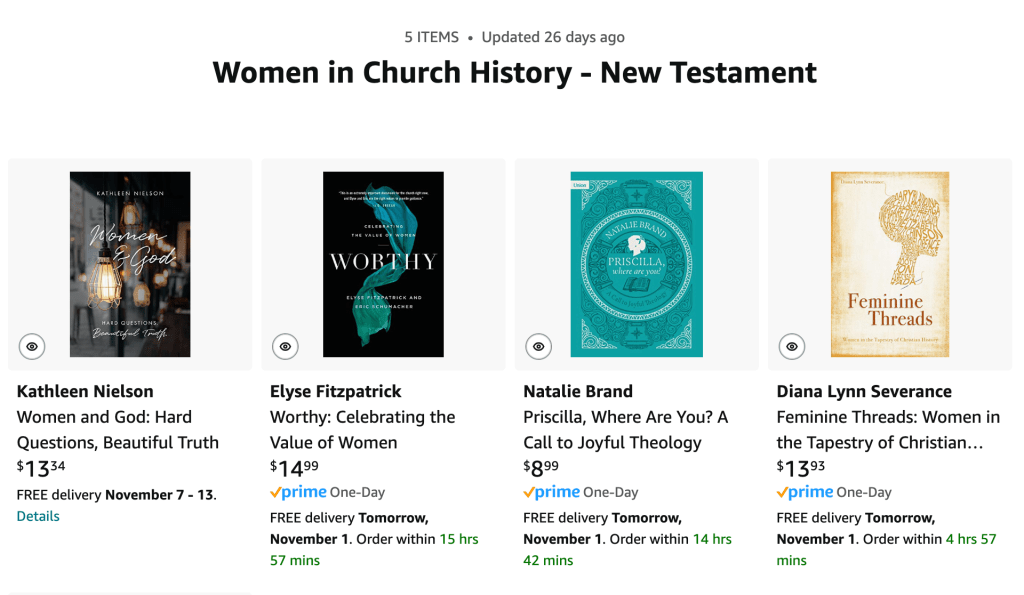Open Priscilla, Where Are You cover

click(636, 264)
